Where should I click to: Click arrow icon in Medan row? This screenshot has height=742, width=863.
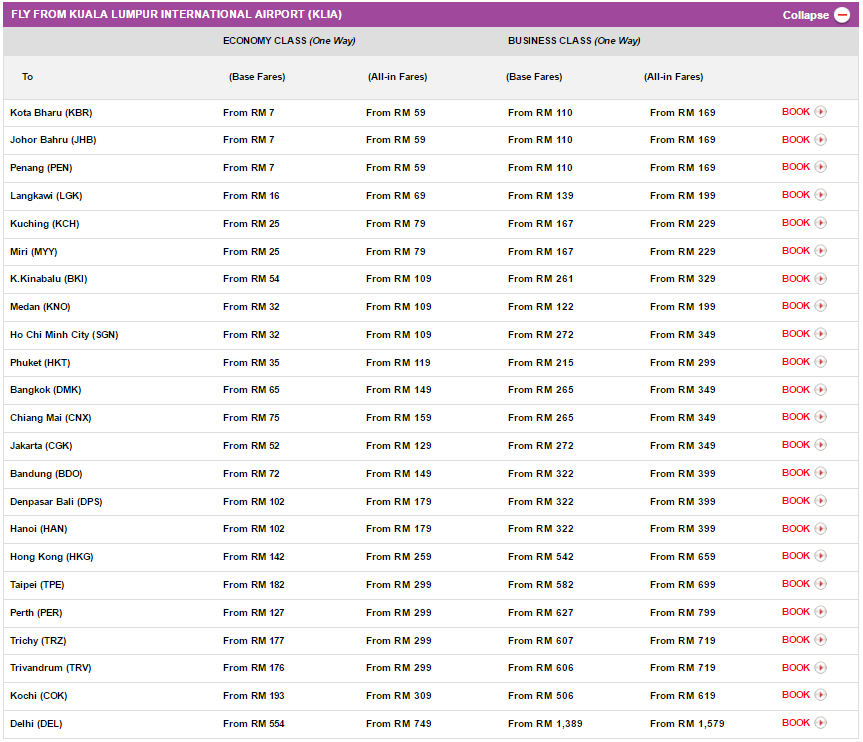click(x=821, y=305)
